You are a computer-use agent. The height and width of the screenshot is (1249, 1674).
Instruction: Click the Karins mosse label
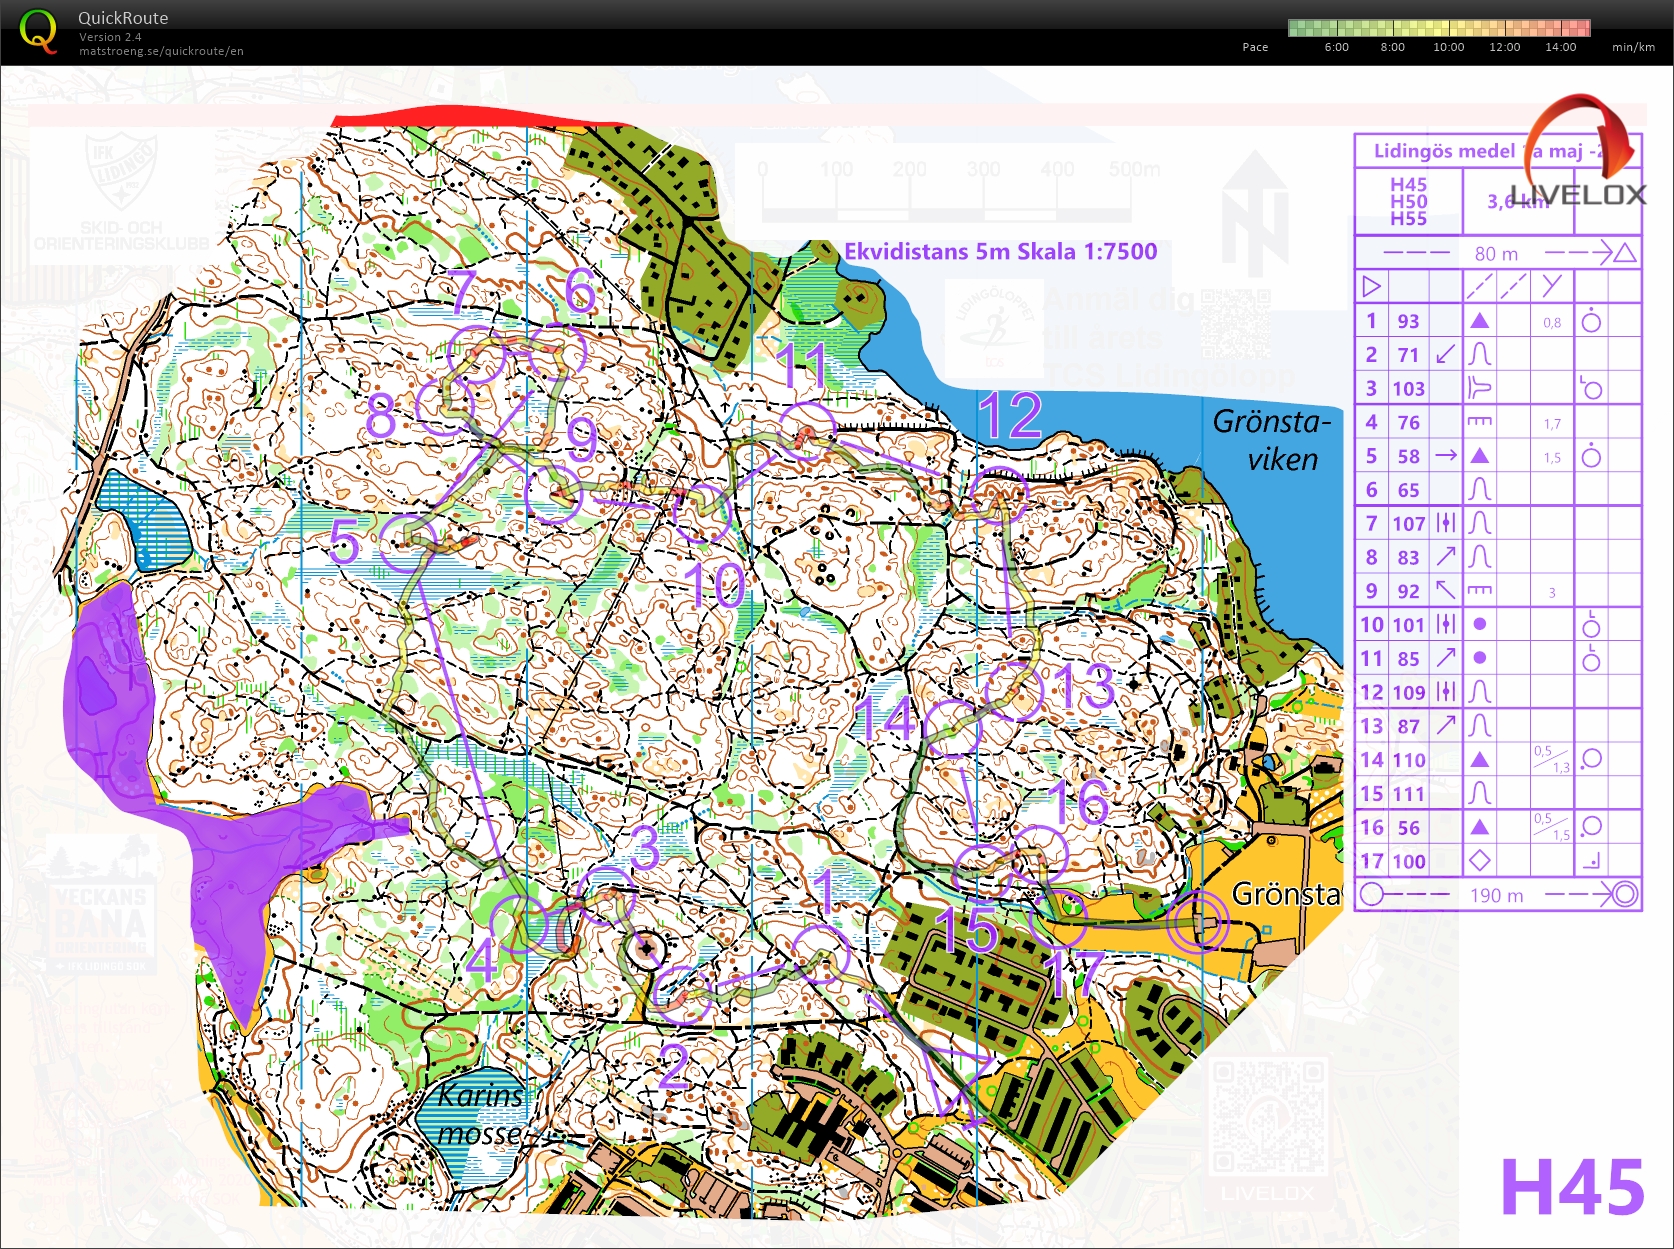(x=481, y=1114)
